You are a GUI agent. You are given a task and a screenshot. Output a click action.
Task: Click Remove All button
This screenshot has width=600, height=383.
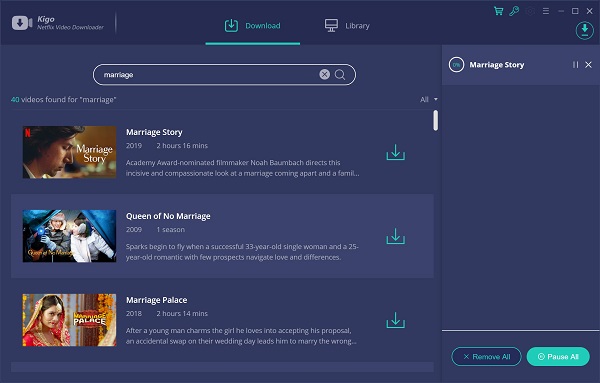[x=486, y=357]
